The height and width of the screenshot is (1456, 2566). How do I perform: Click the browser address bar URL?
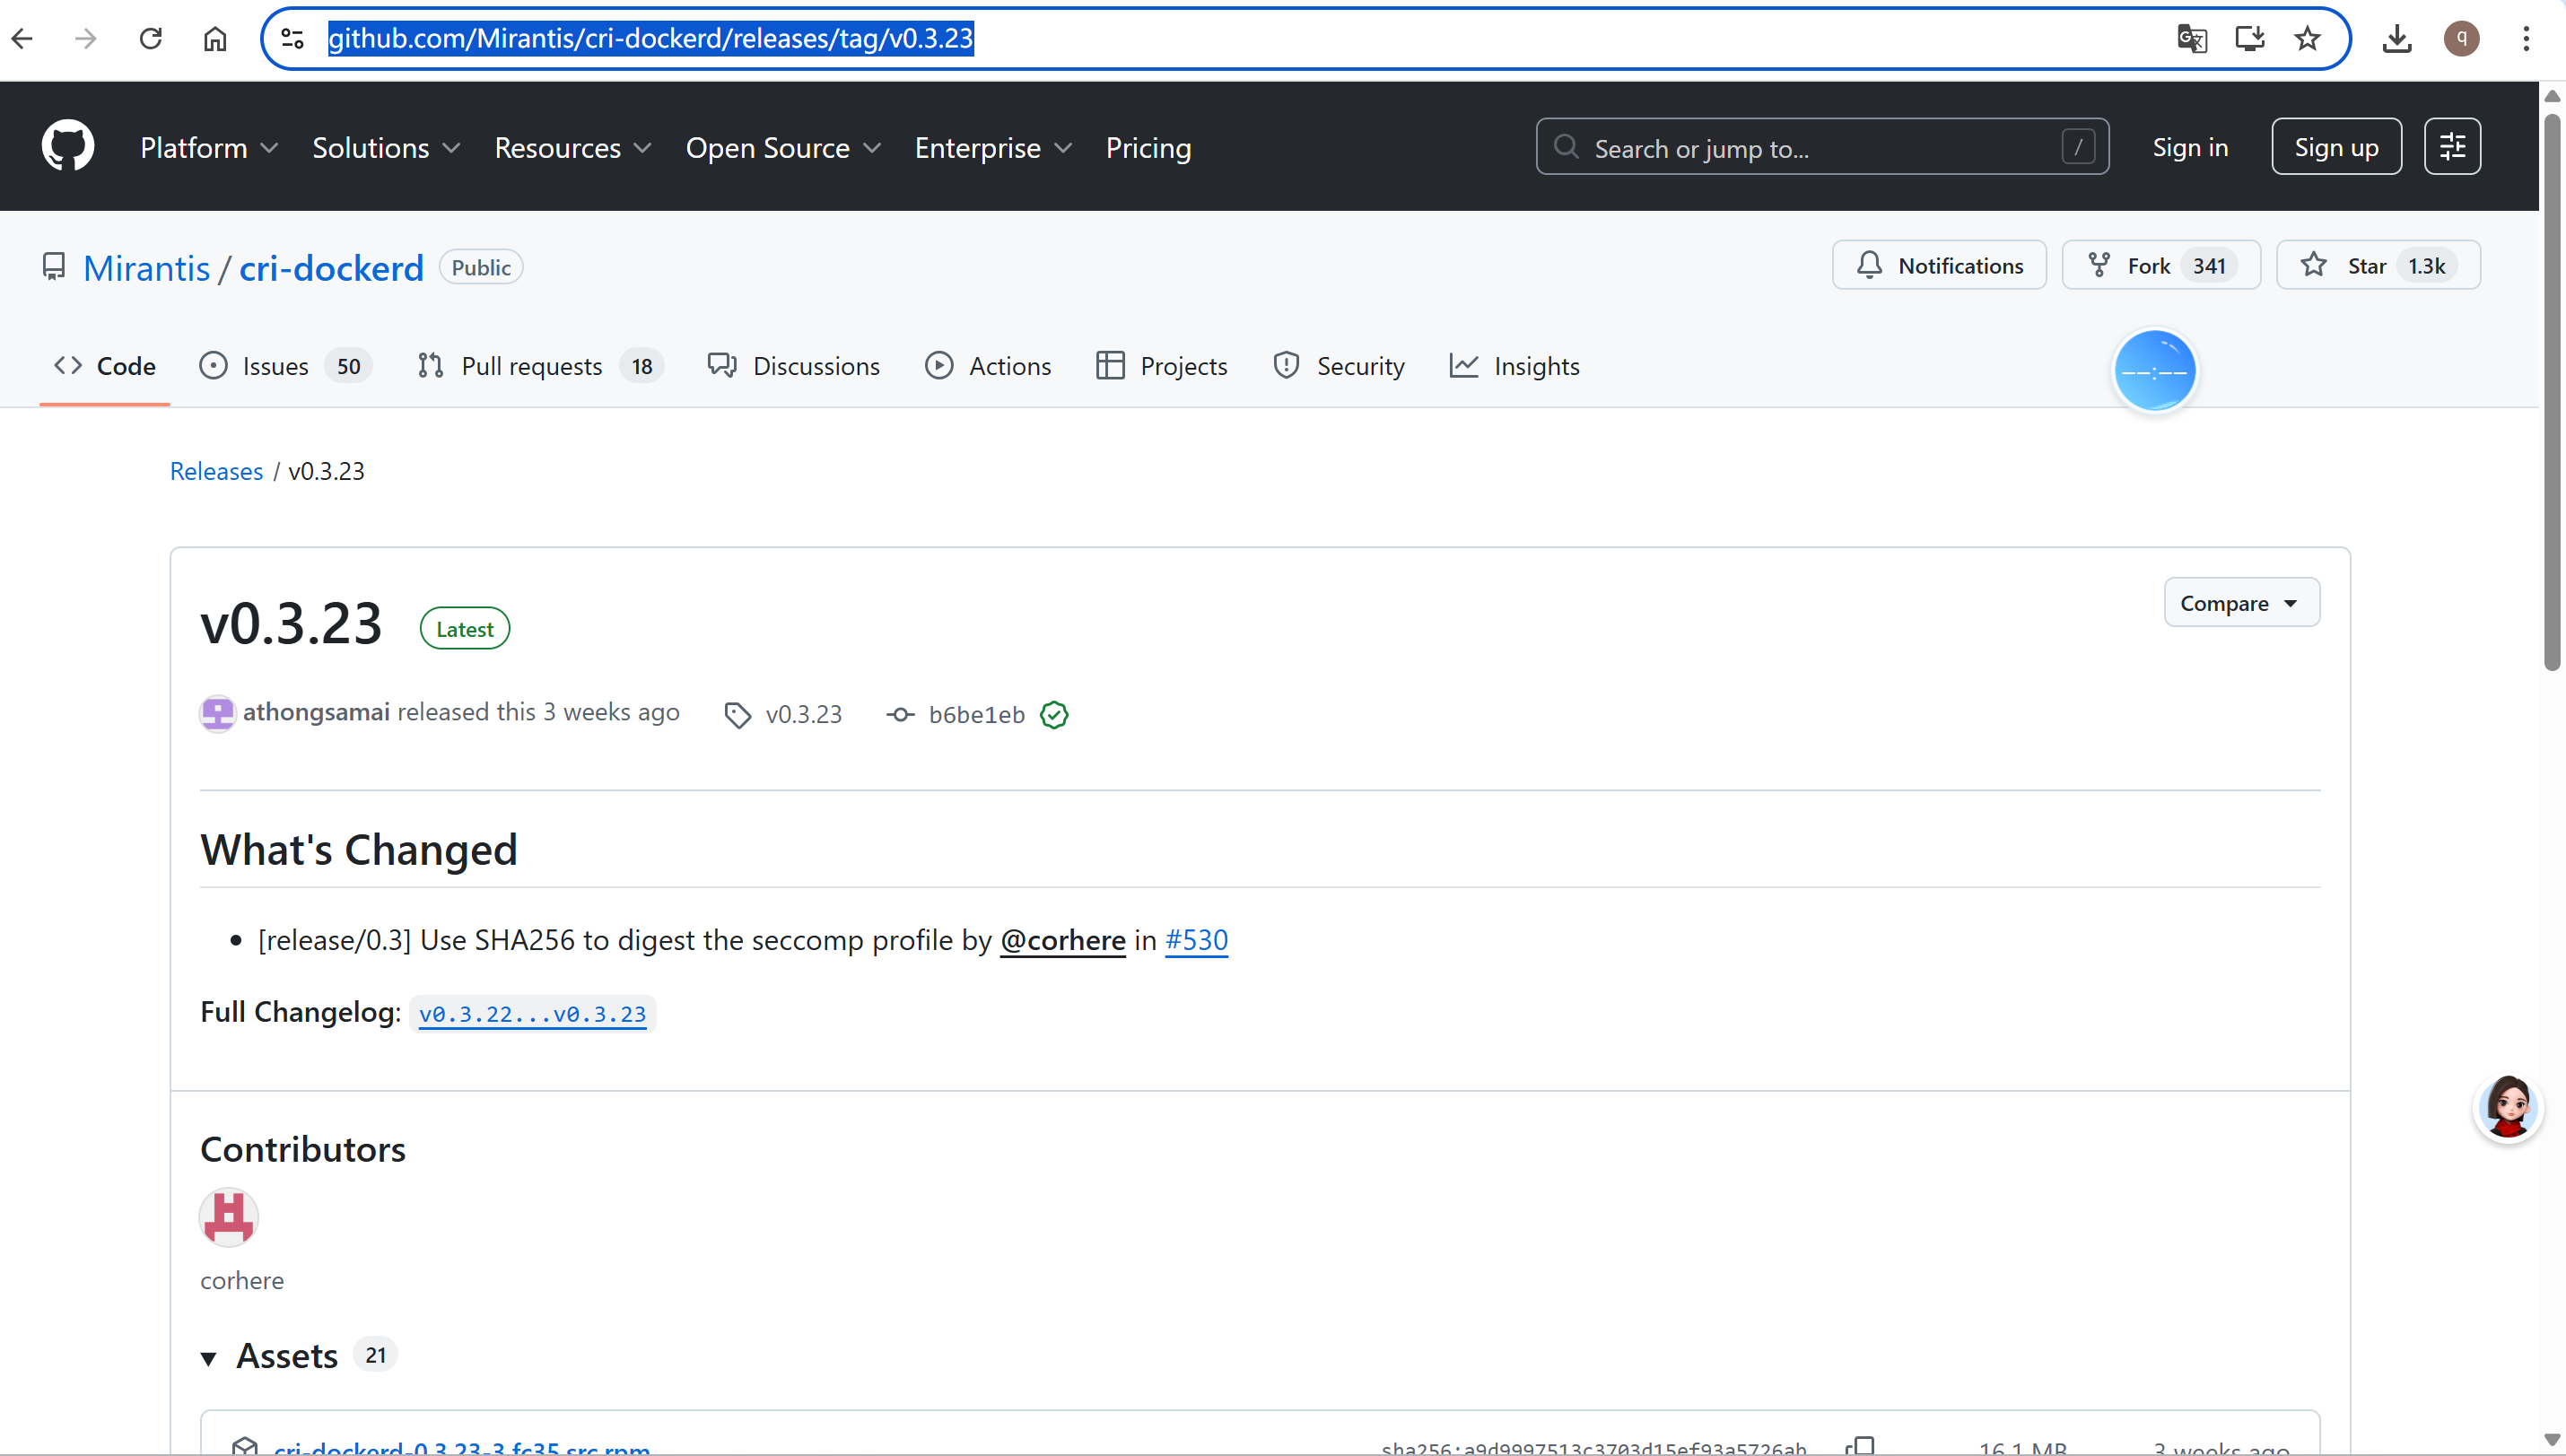tap(650, 39)
